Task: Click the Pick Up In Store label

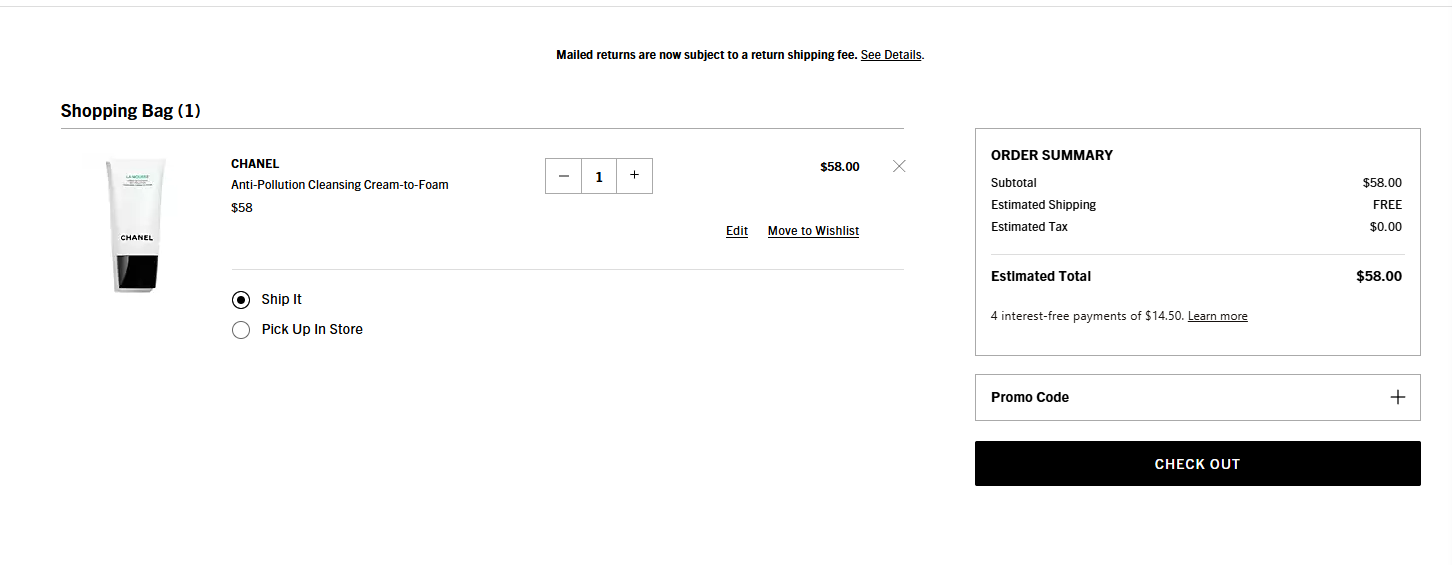Action: point(312,329)
